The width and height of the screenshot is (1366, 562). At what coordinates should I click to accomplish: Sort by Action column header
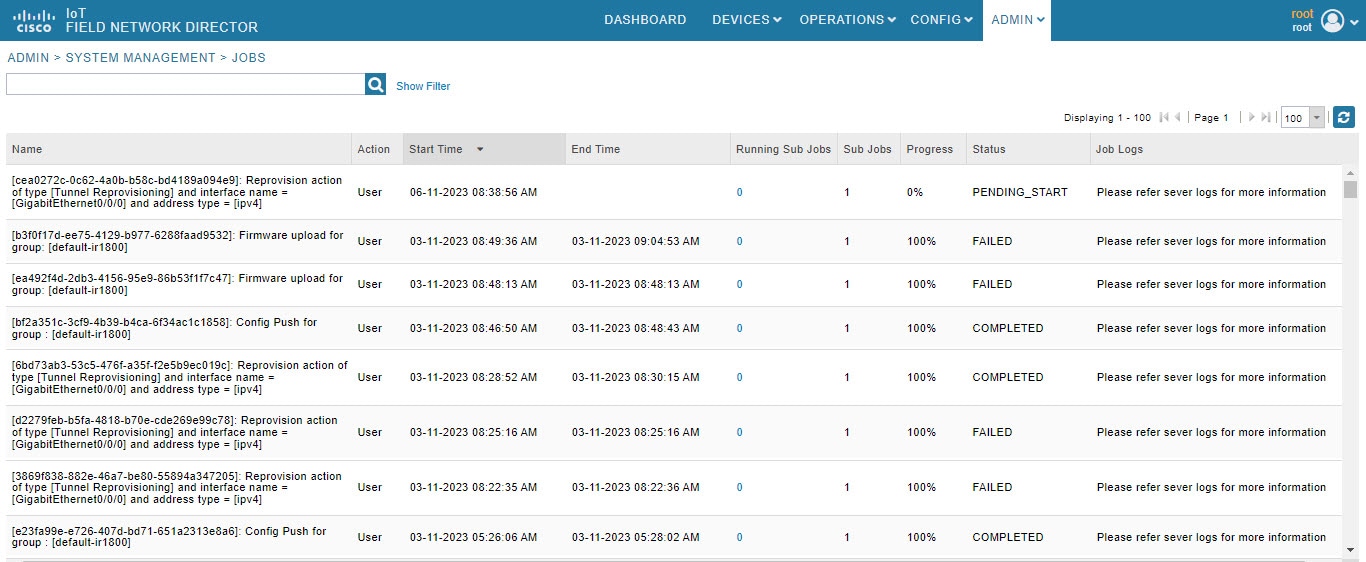click(377, 149)
